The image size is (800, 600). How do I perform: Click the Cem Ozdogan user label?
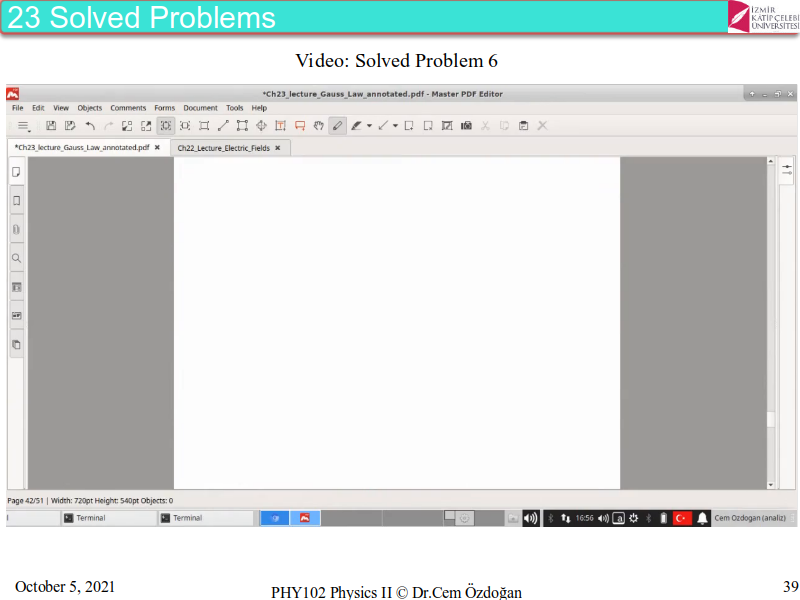point(750,518)
